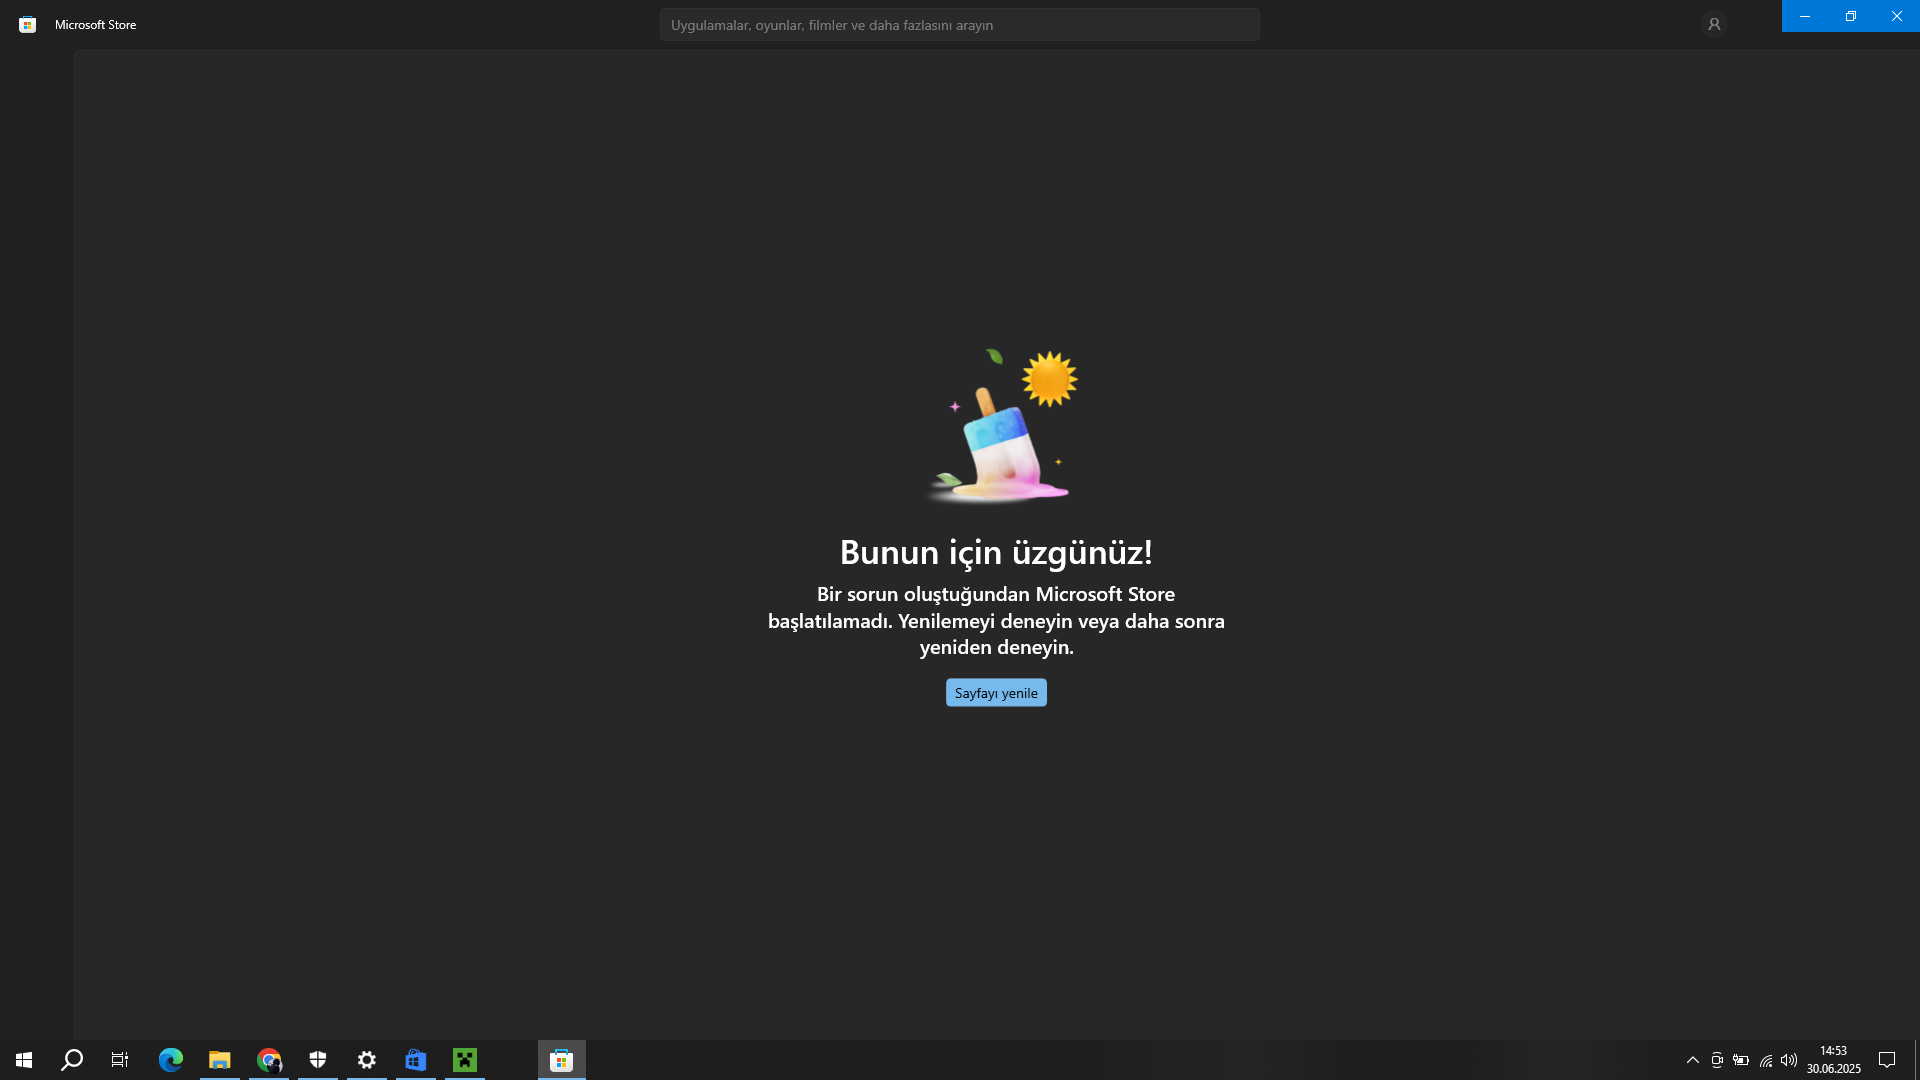Screen dimensions: 1920x1080
Task: Click the Sayfayı yenile button
Action: pyautogui.click(x=996, y=693)
